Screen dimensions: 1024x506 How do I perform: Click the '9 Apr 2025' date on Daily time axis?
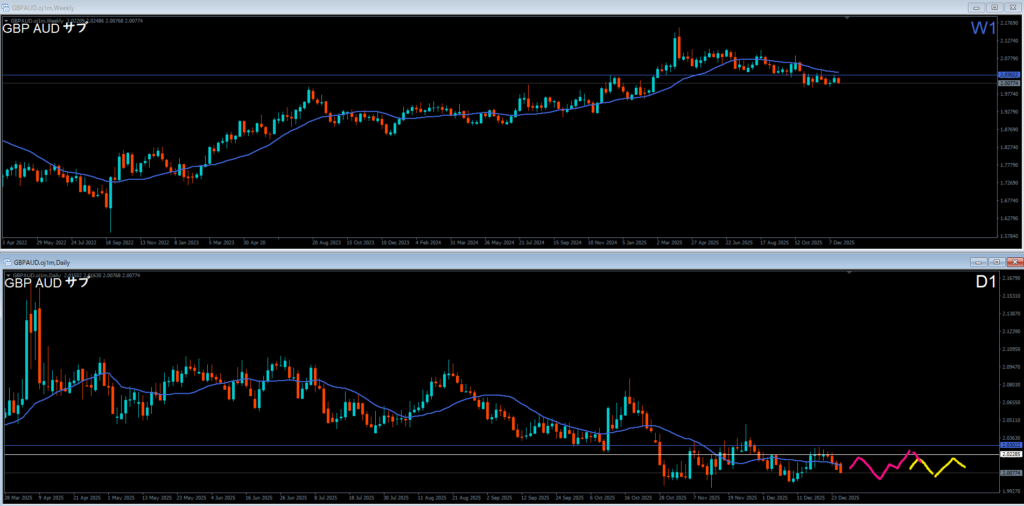coord(50,497)
